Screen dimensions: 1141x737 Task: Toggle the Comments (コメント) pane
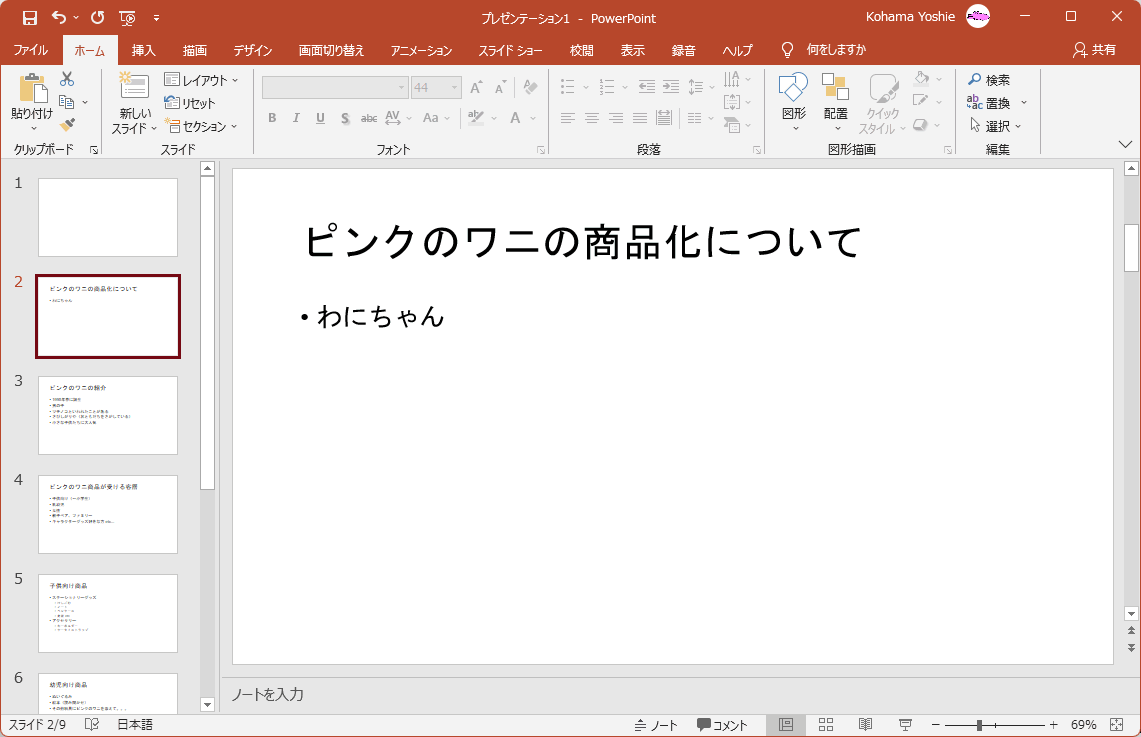[x=722, y=725]
